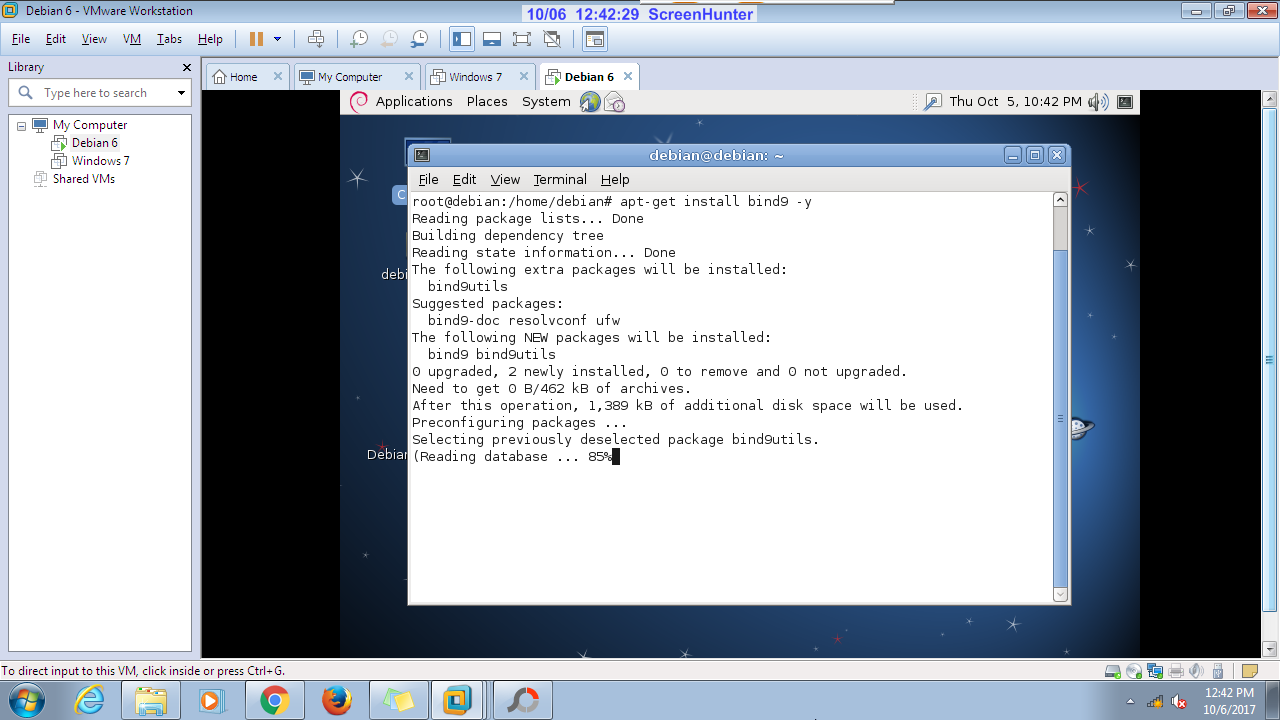Click the terminal window title bar icon
This screenshot has height=720, width=1280.
[422, 155]
